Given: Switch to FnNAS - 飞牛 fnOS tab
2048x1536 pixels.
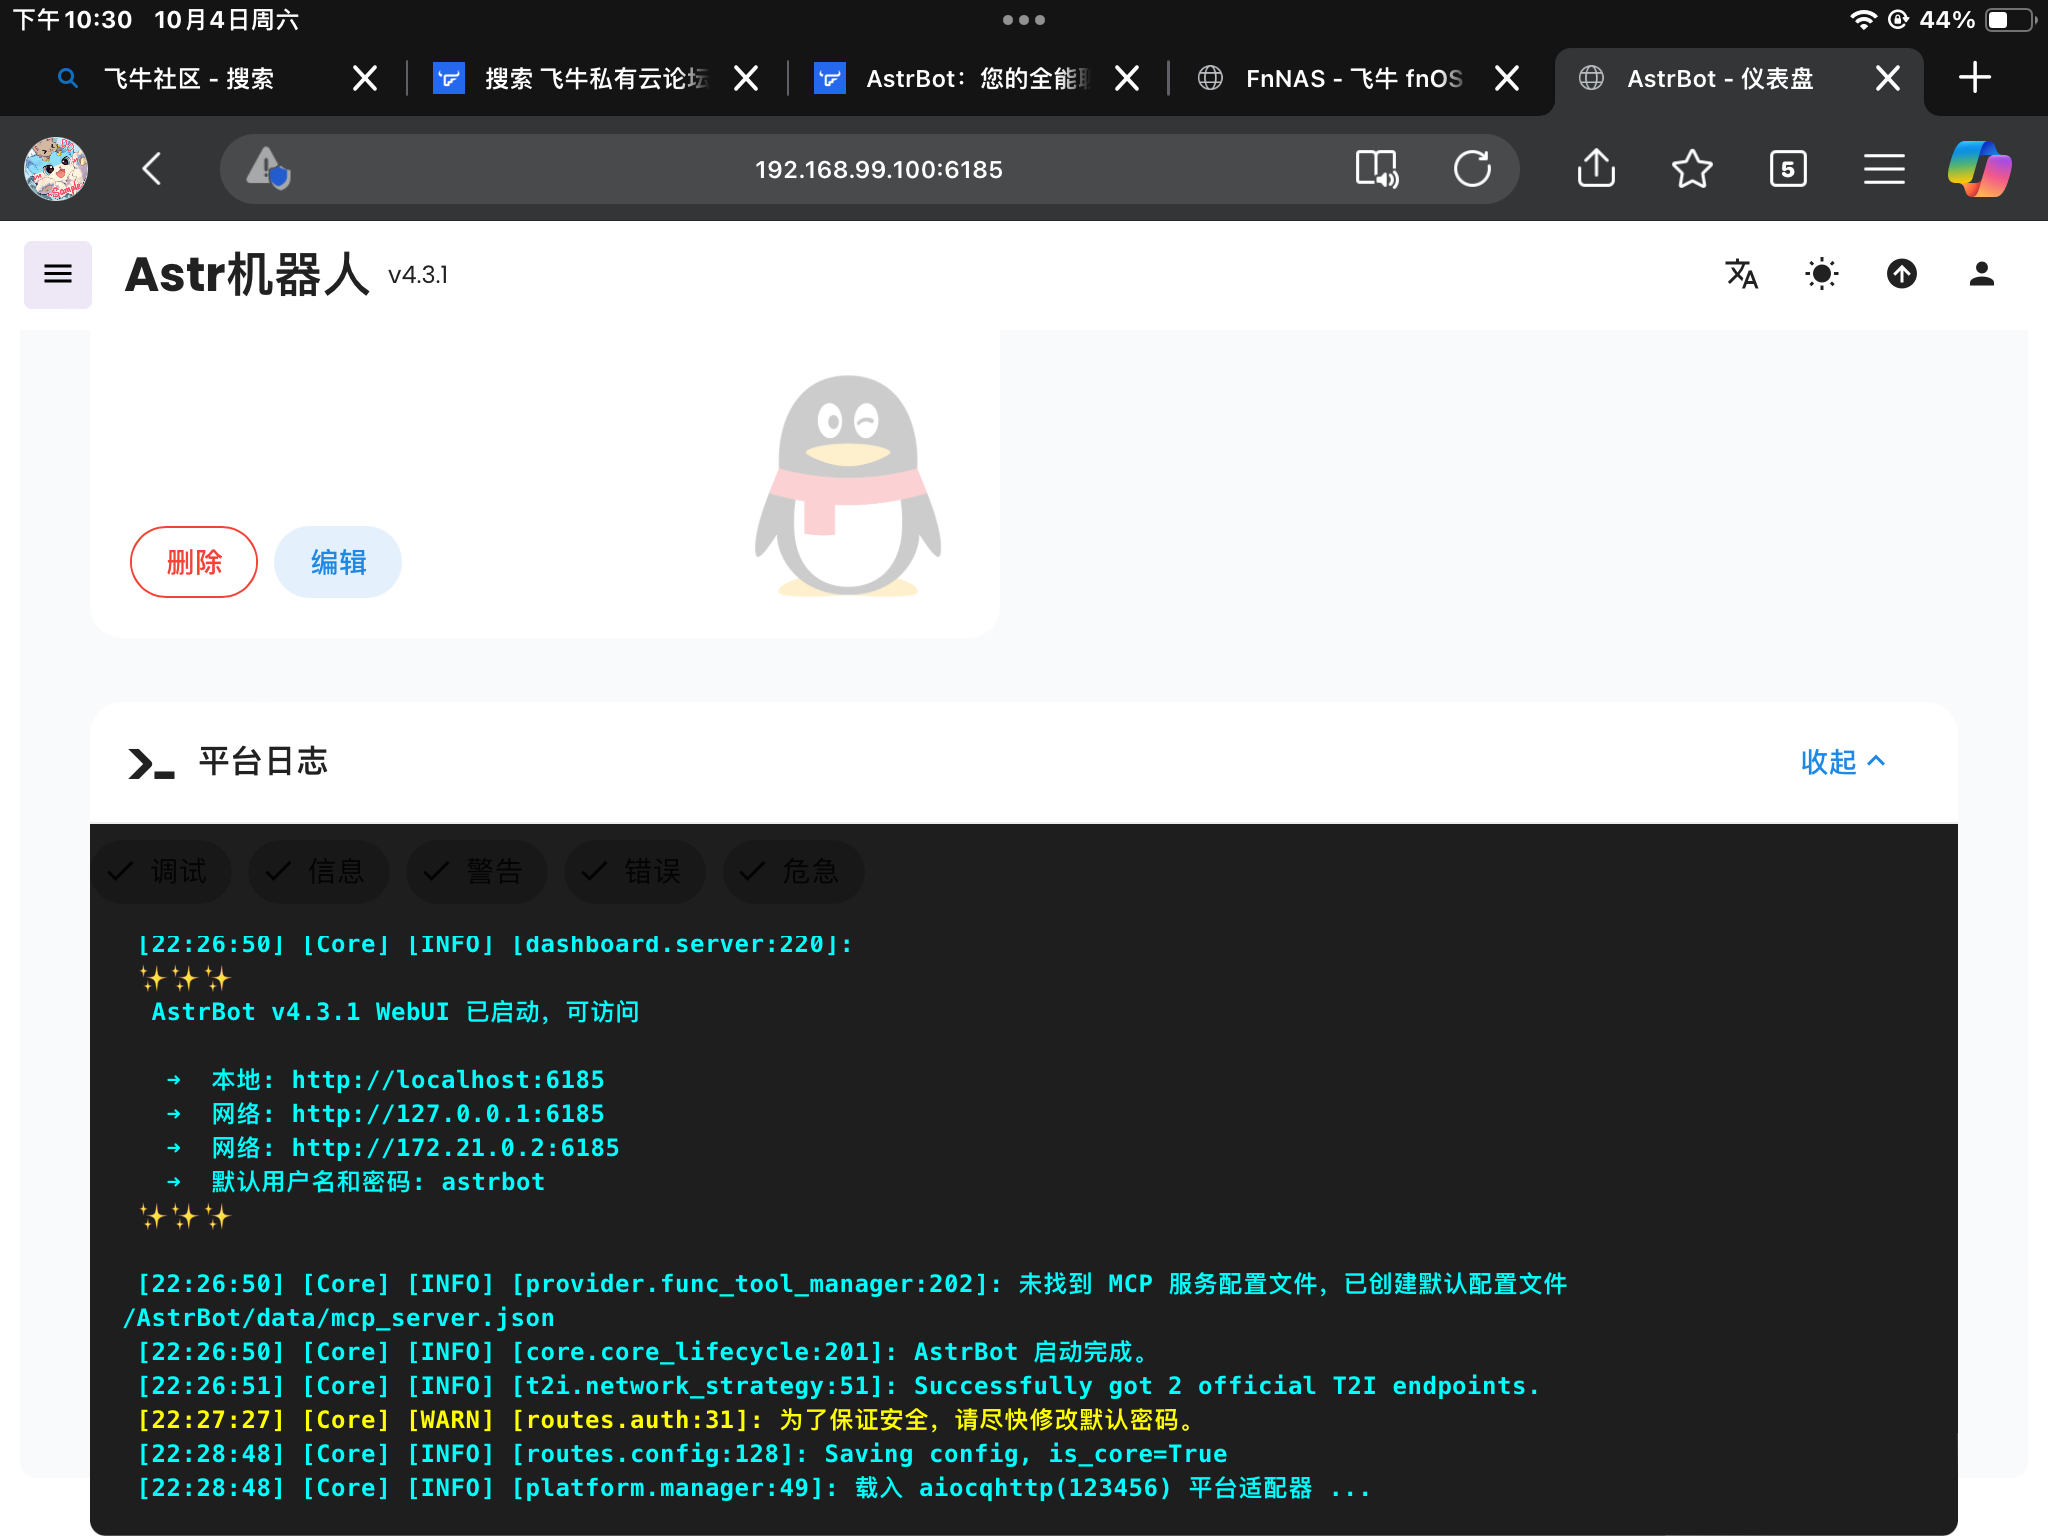Looking at the screenshot, I should click(x=1353, y=79).
